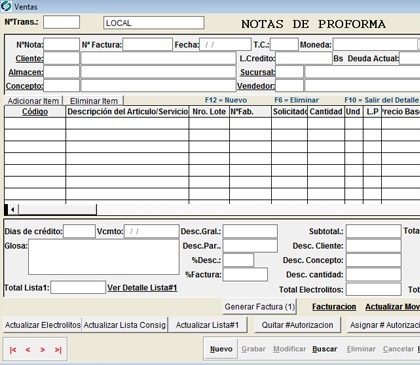Image resolution: width=420 pixels, height=365 pixels.
Task: Click the Vendedor code input field
Action: [x=290, y=86]
